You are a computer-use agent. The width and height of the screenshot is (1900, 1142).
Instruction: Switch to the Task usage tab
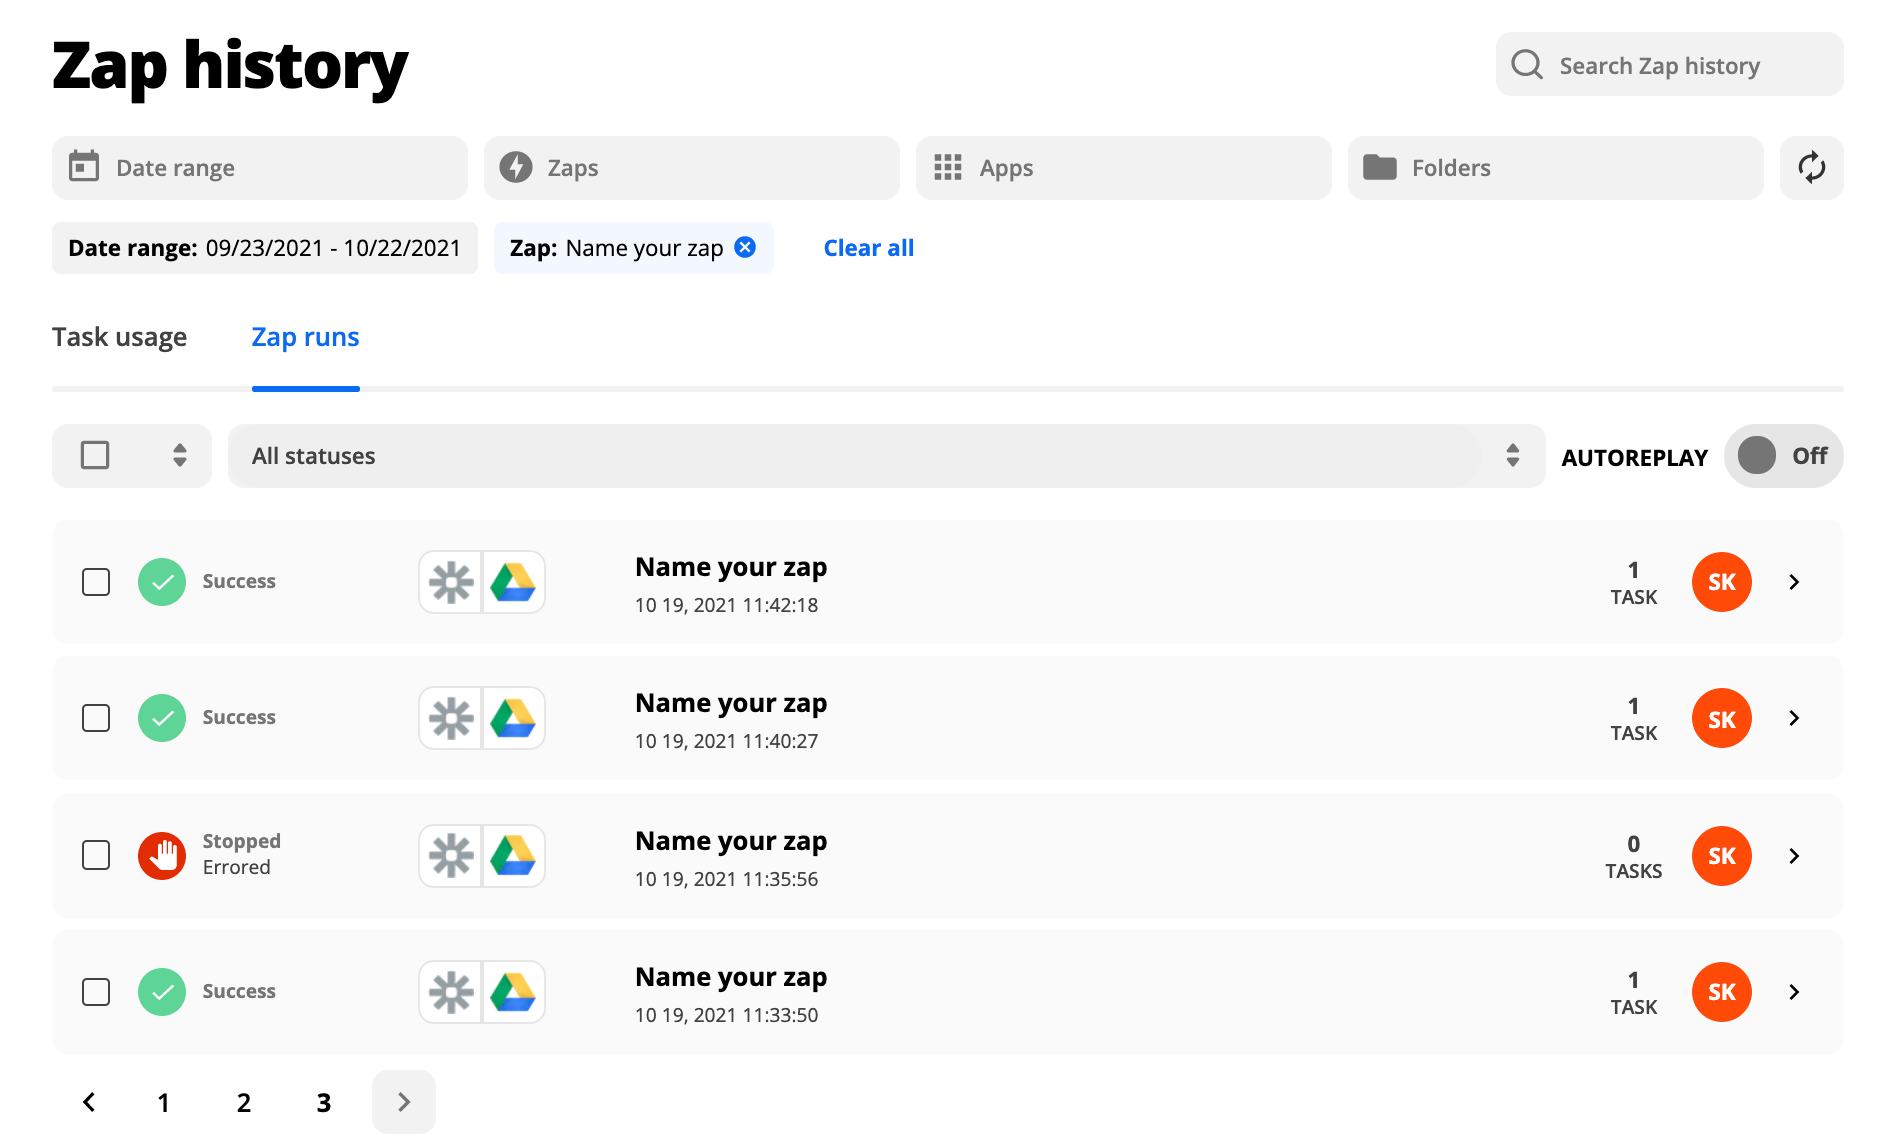coord(120,337)
